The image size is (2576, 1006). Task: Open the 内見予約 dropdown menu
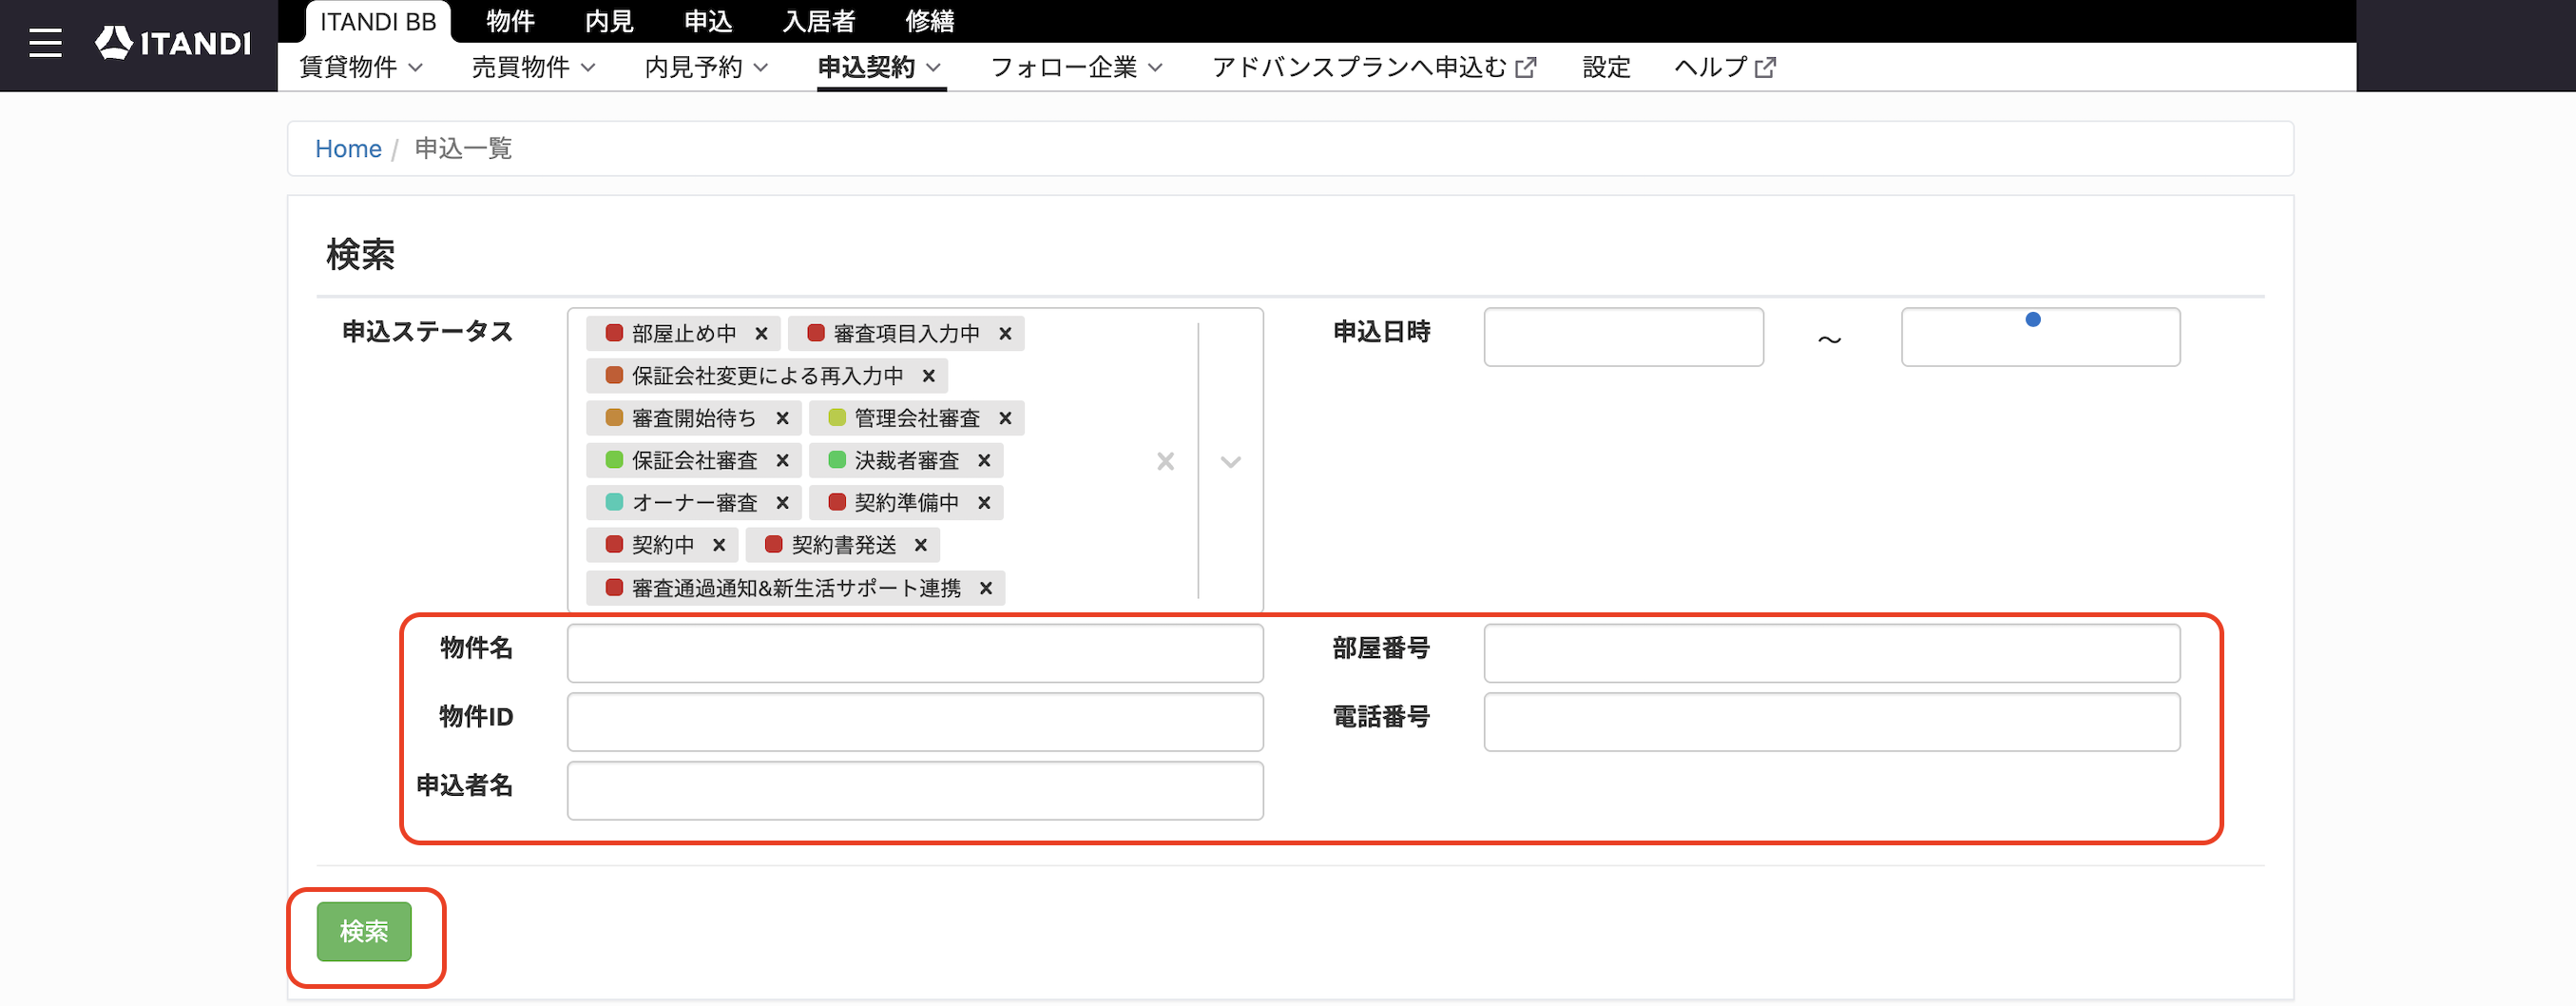tap(707, 67)
